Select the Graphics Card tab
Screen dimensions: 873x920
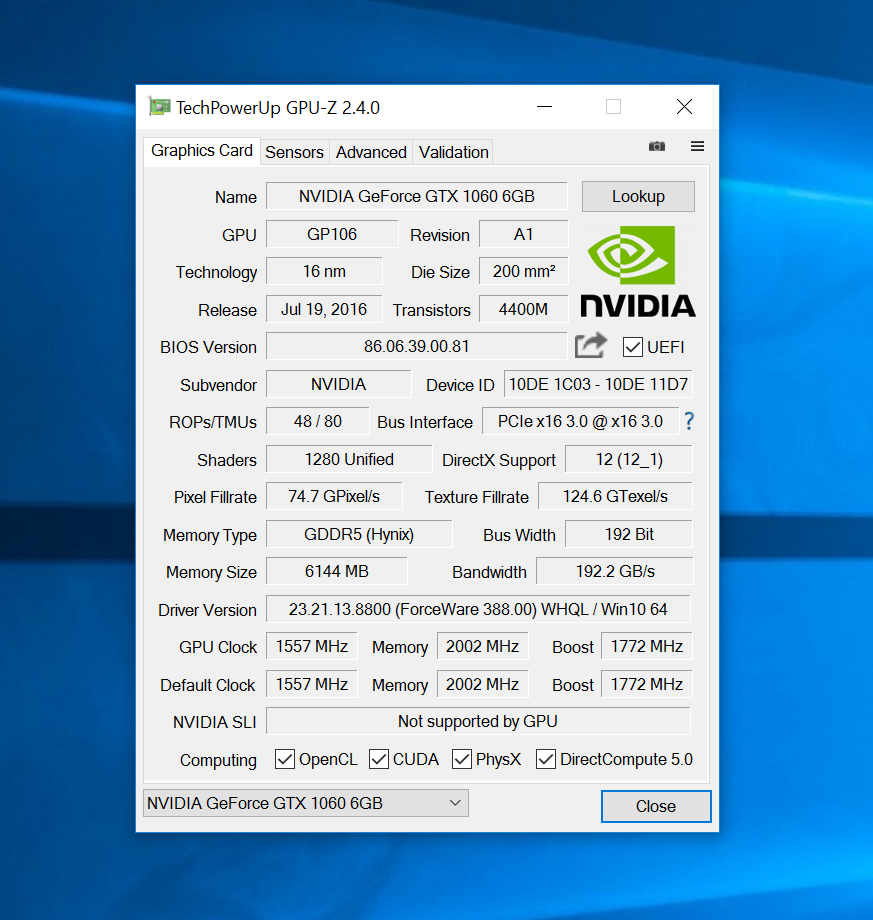[x=202, y=151]
